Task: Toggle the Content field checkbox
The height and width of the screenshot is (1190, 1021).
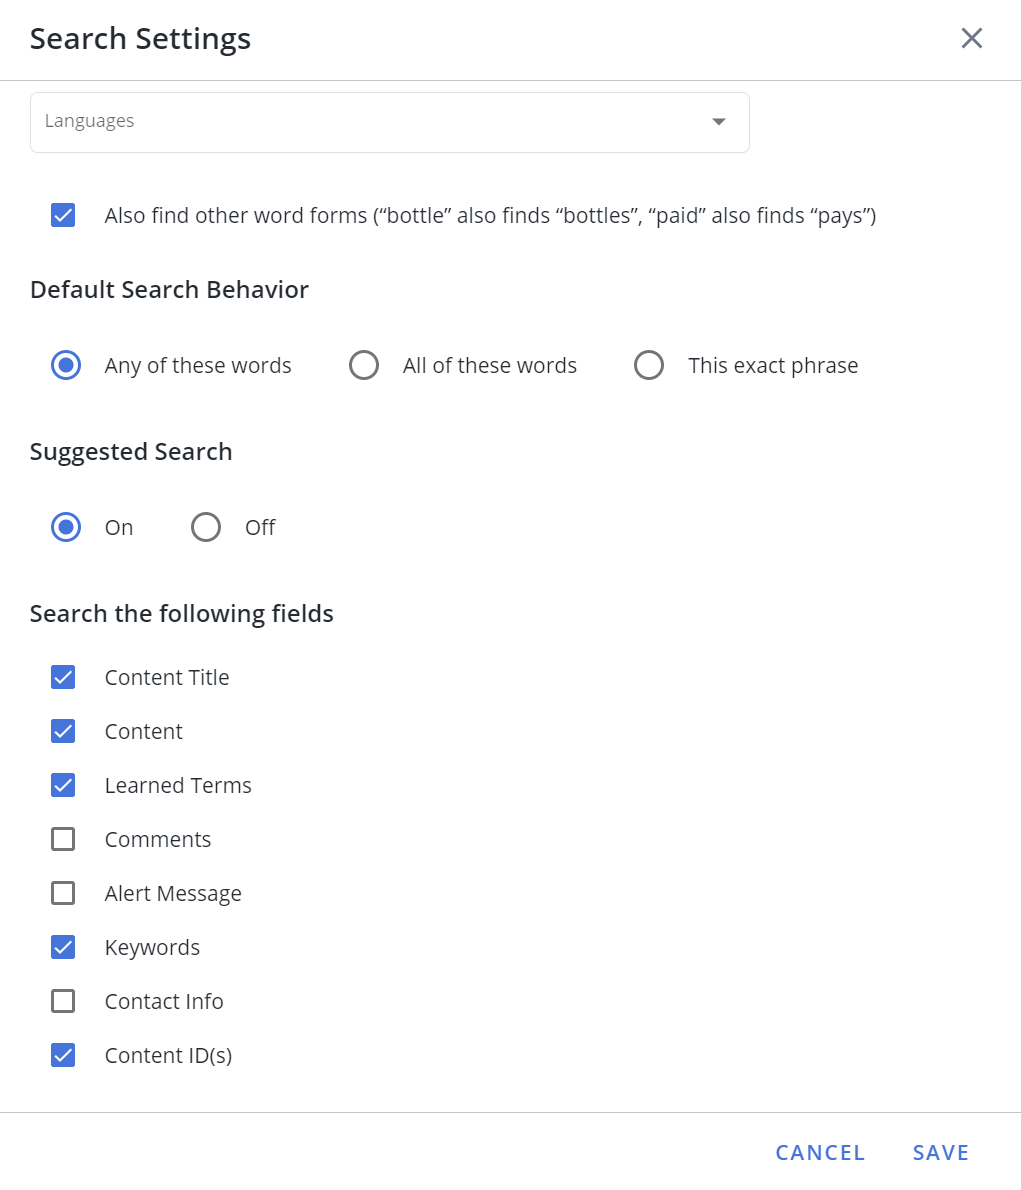Action: (63, 731)
